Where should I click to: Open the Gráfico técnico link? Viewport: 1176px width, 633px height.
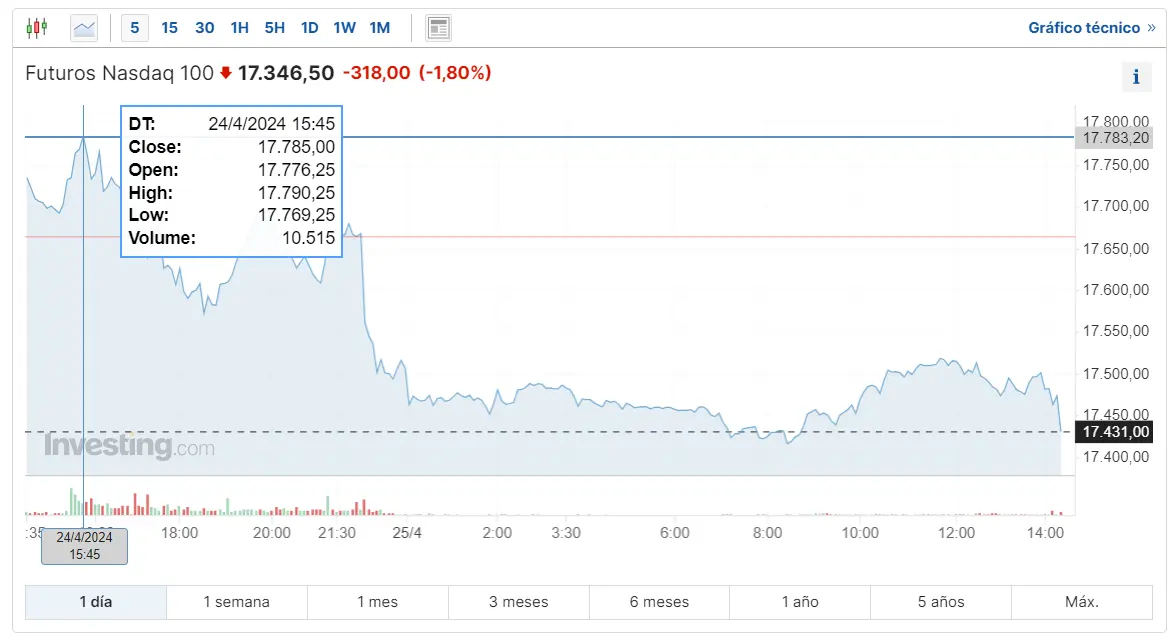[x=1085, y=27]
